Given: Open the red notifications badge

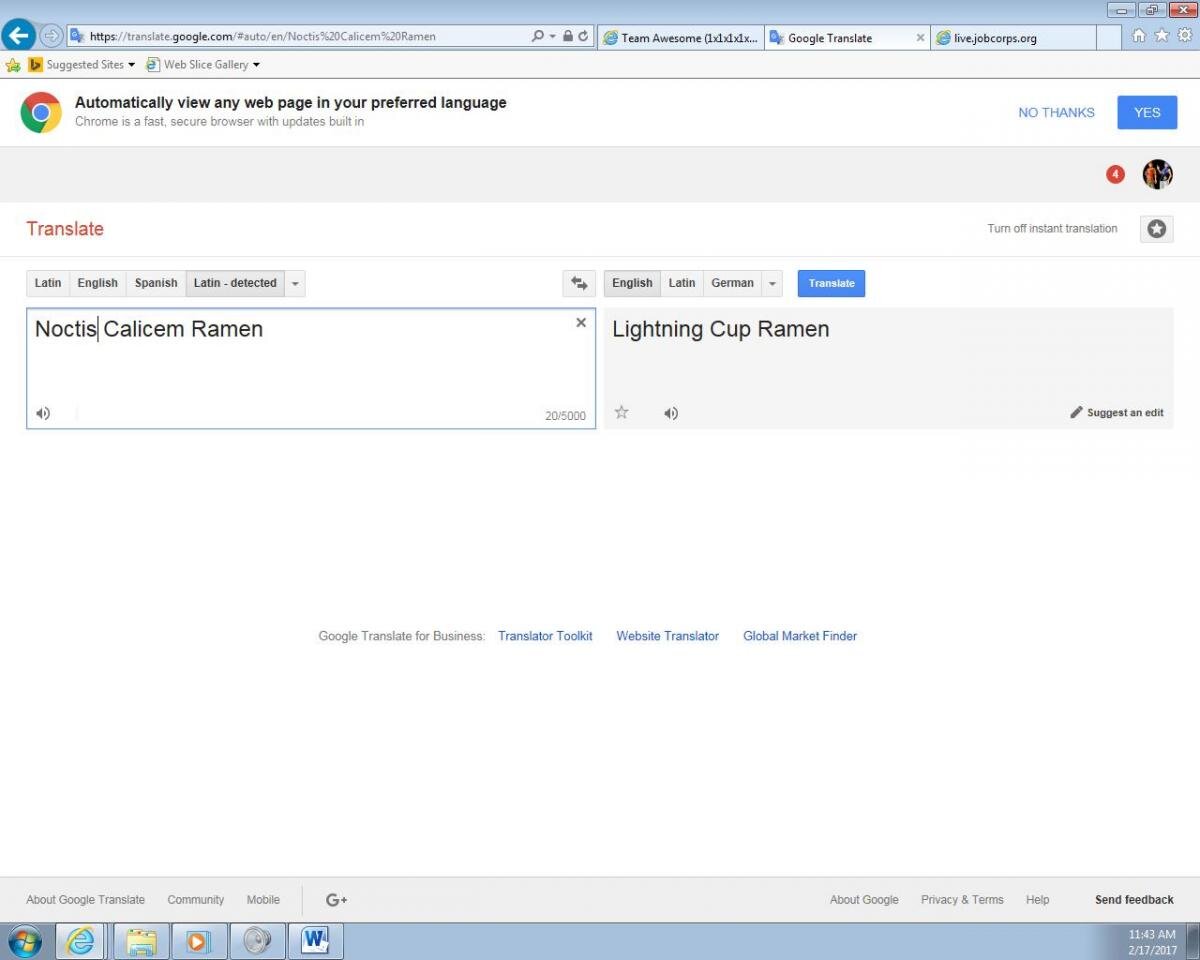Looking at the screenshot, I should pos(1115,175).
